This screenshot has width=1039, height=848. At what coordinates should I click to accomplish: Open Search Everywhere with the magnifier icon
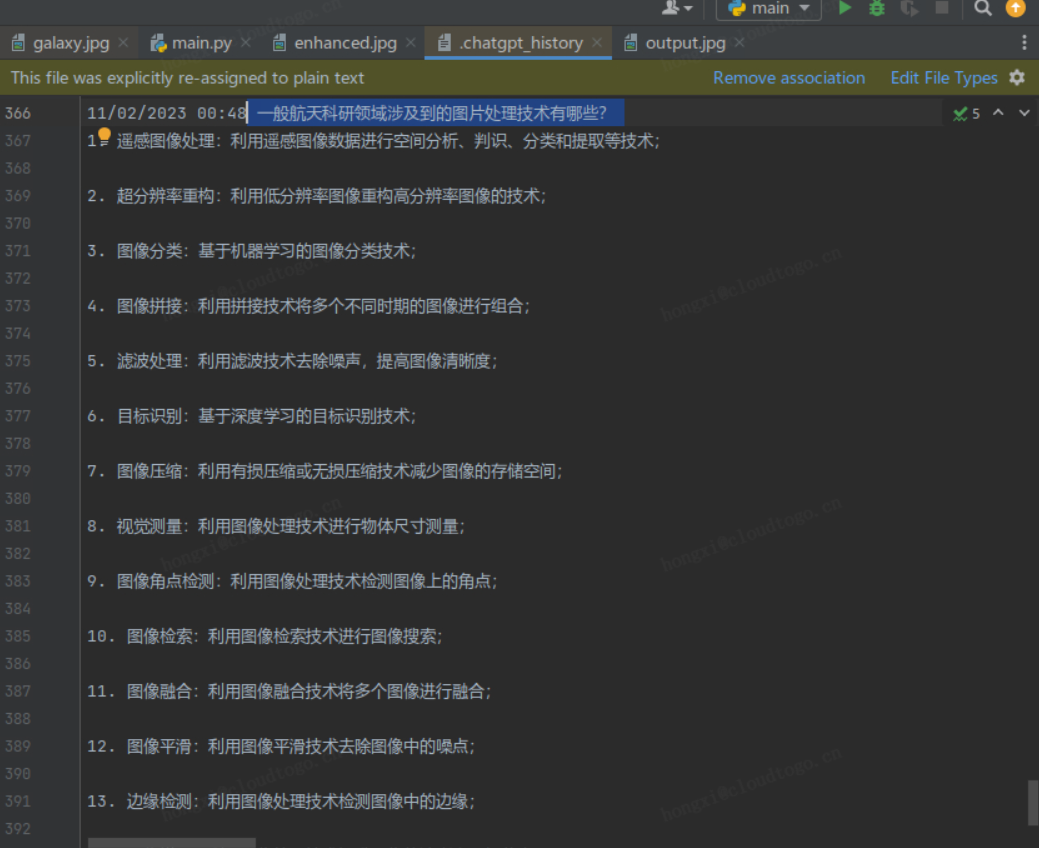(x=981, y=9)
